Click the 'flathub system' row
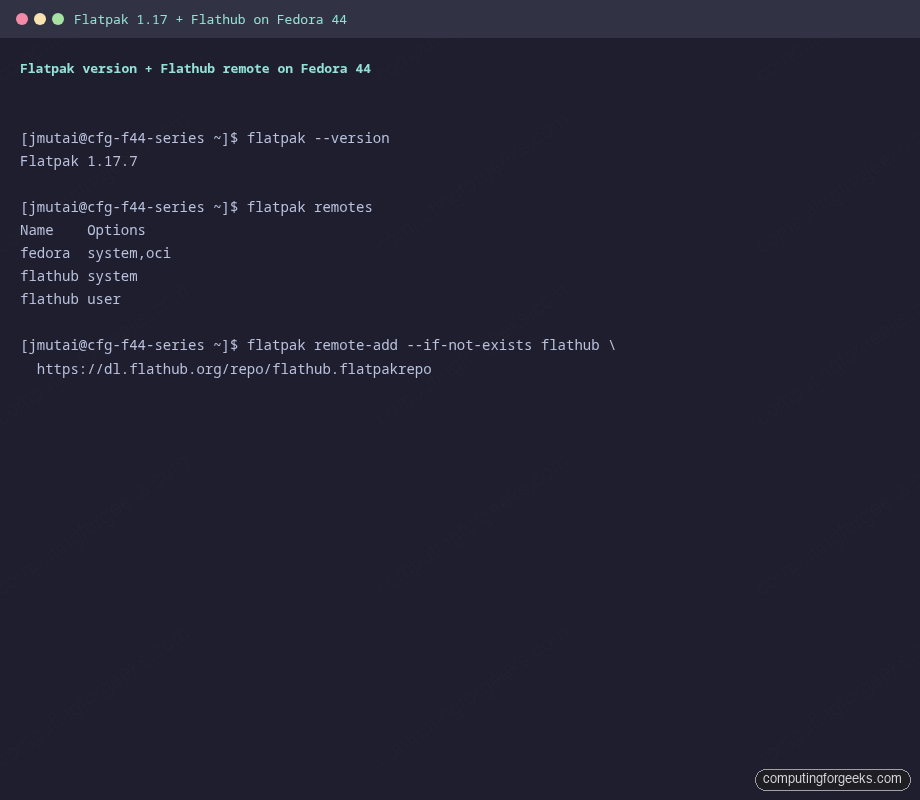The height and width of the screenshot is (800, 920). pyautogui.click(x=79, y=276)
